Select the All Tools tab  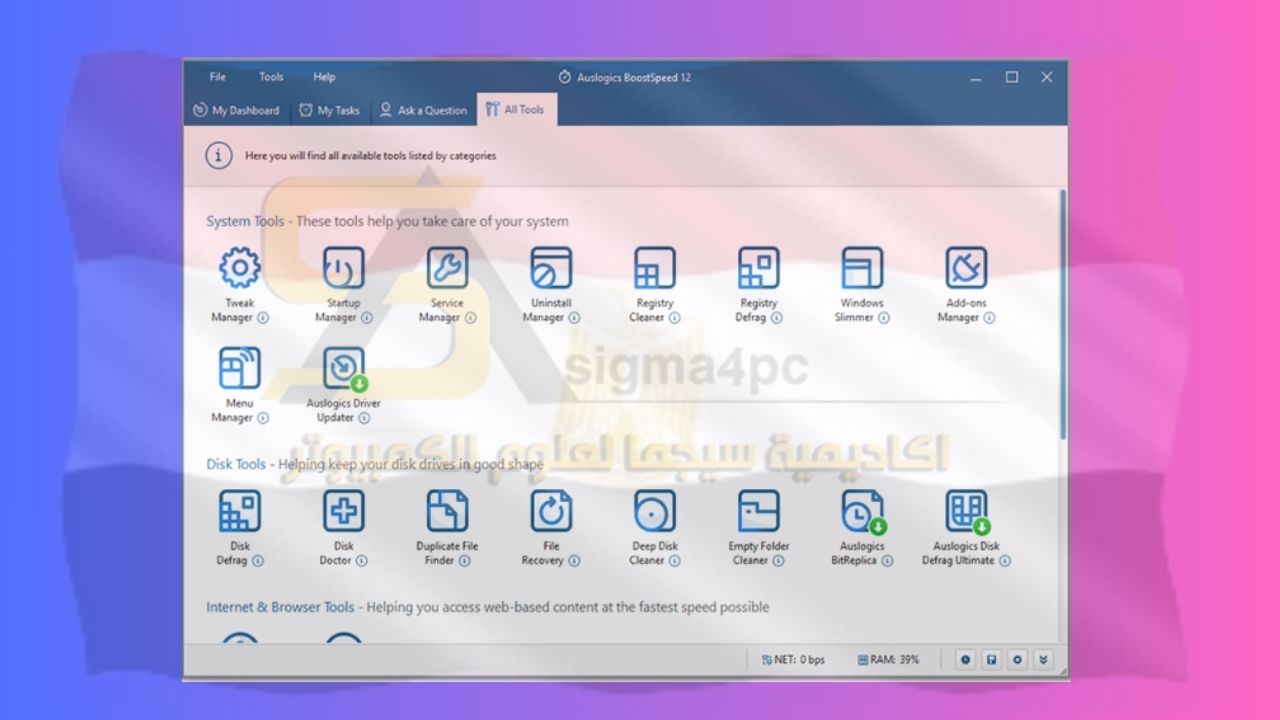point(516,110)
